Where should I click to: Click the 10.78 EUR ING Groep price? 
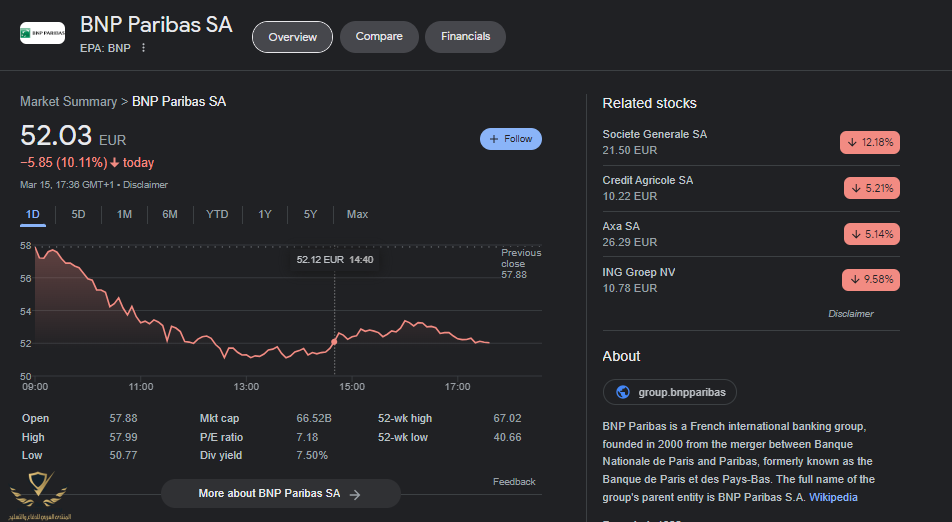630,288
